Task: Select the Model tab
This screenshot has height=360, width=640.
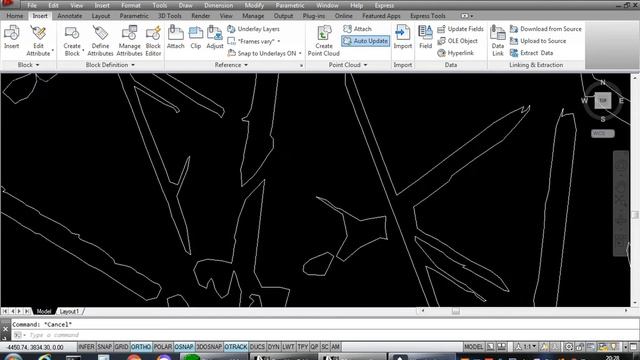Action: coord(44,311)
